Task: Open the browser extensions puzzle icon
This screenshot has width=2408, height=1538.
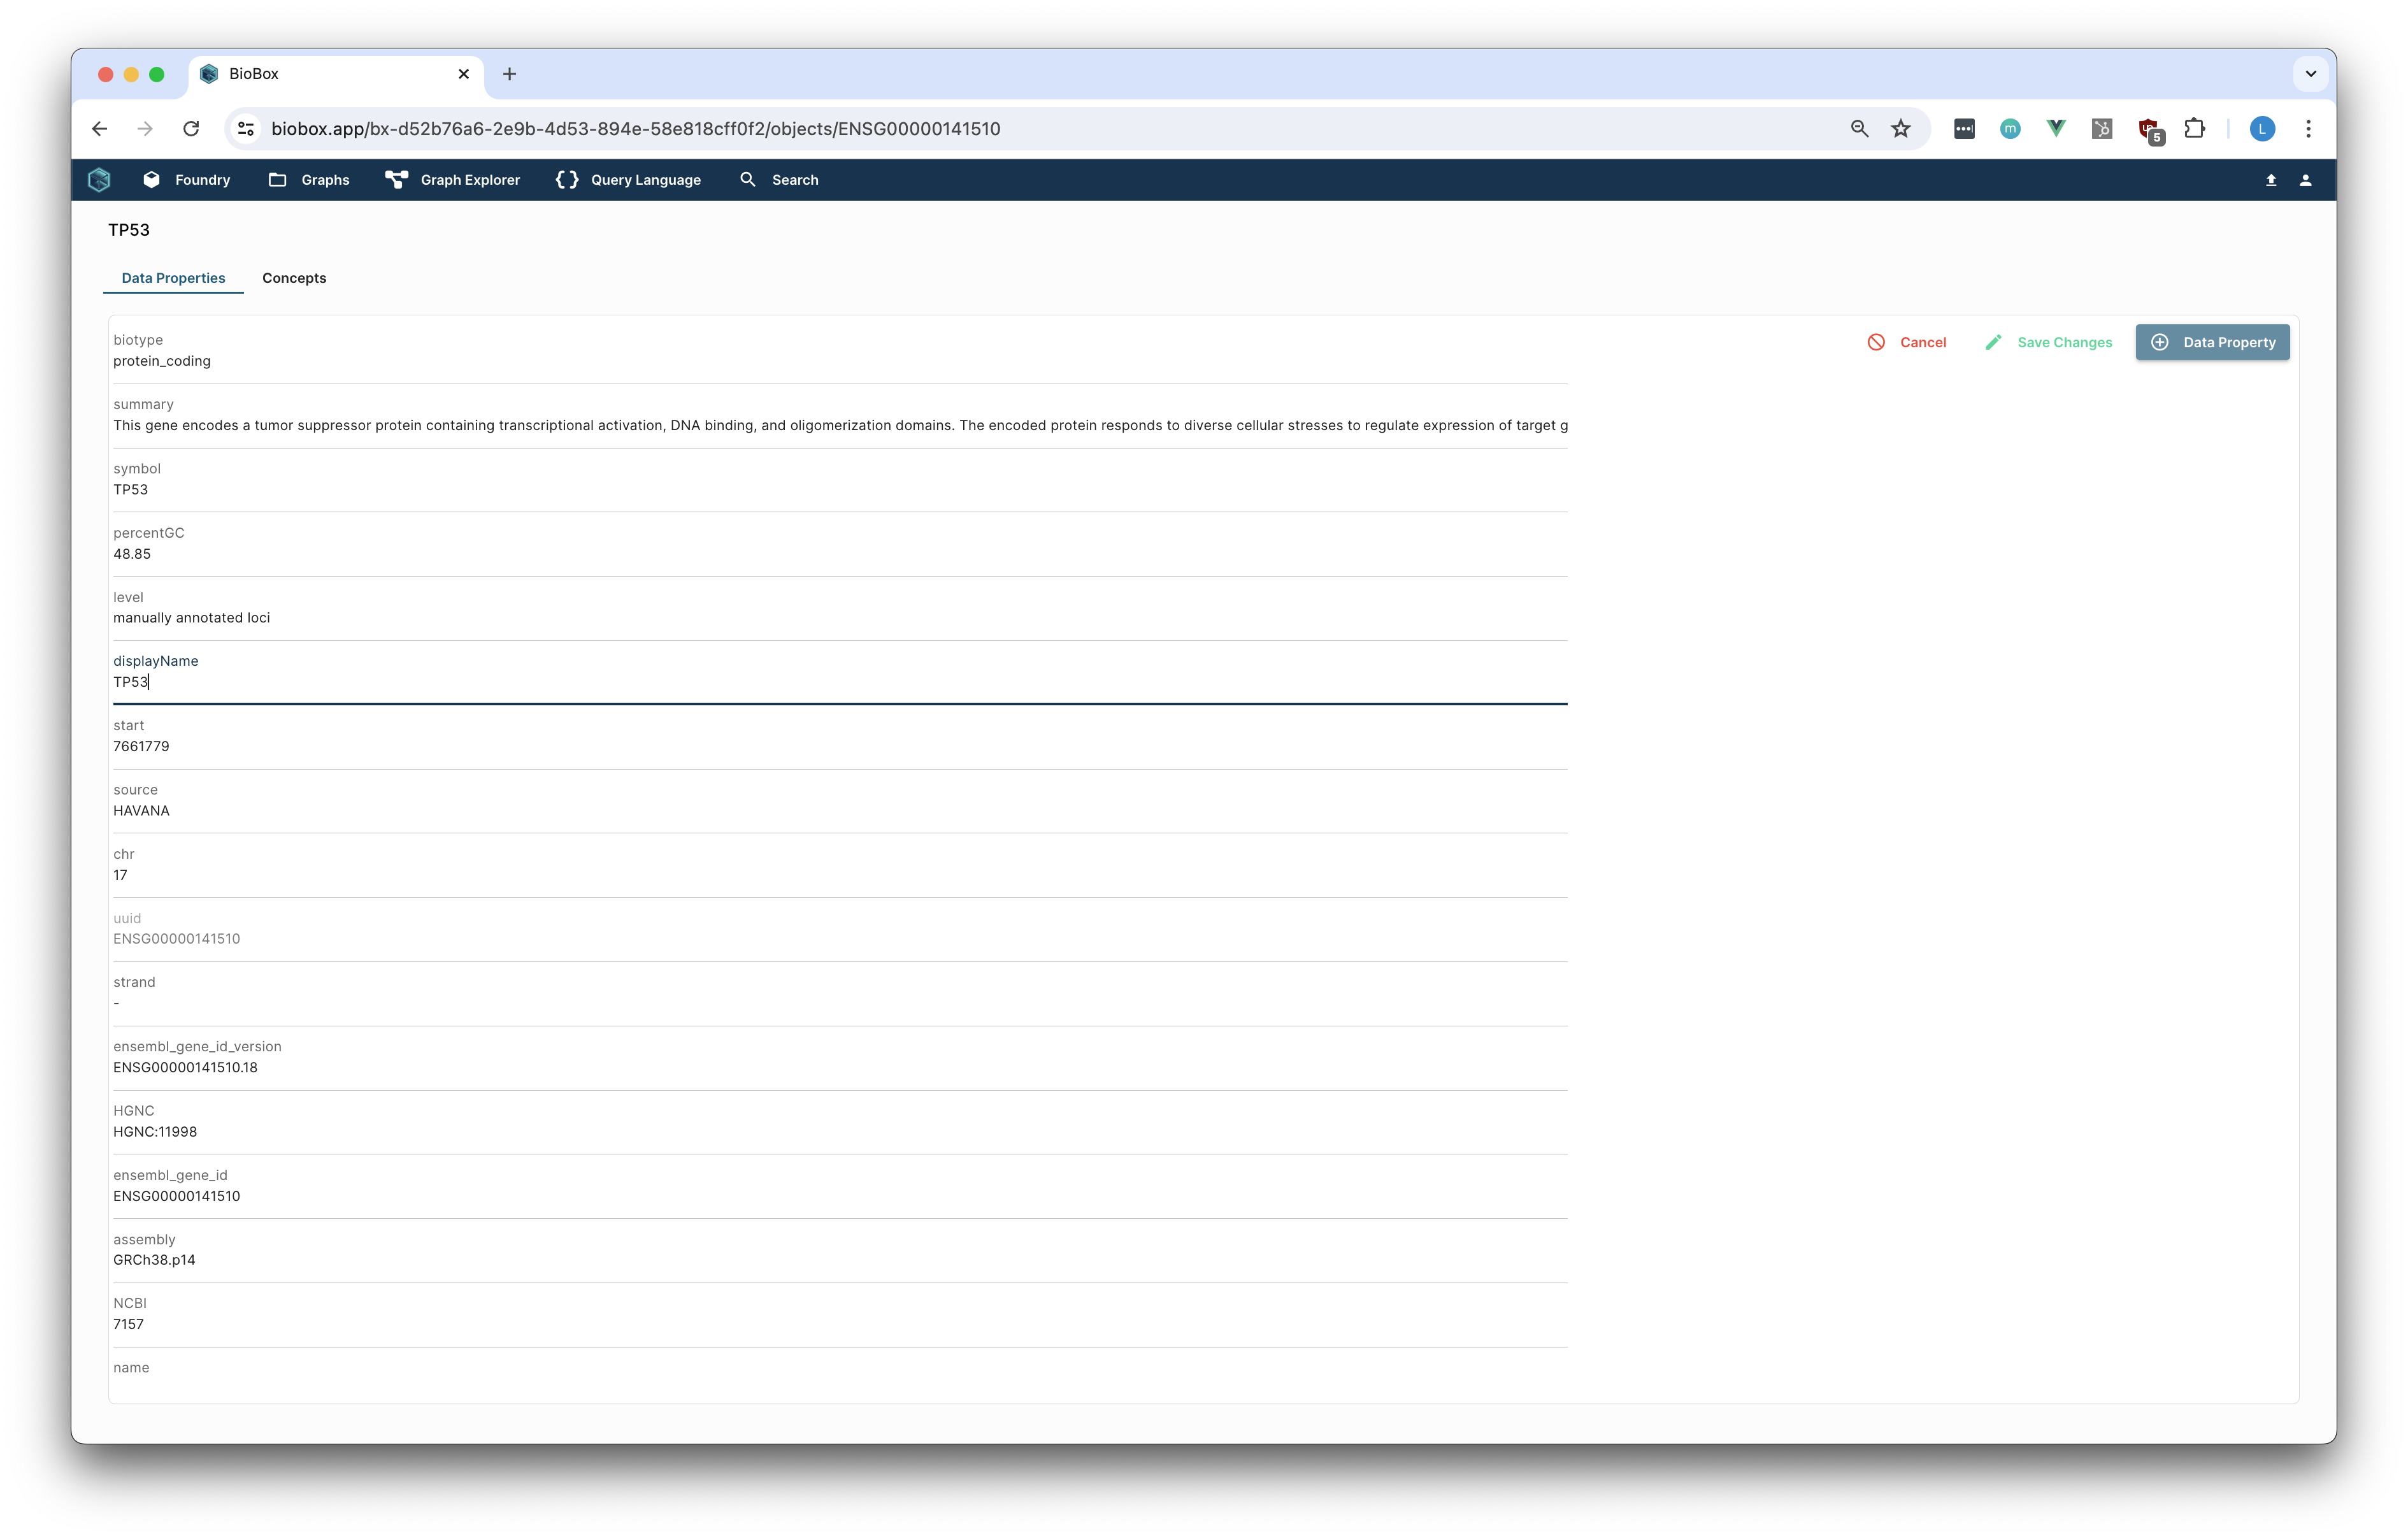Action: coord(2194,129)
